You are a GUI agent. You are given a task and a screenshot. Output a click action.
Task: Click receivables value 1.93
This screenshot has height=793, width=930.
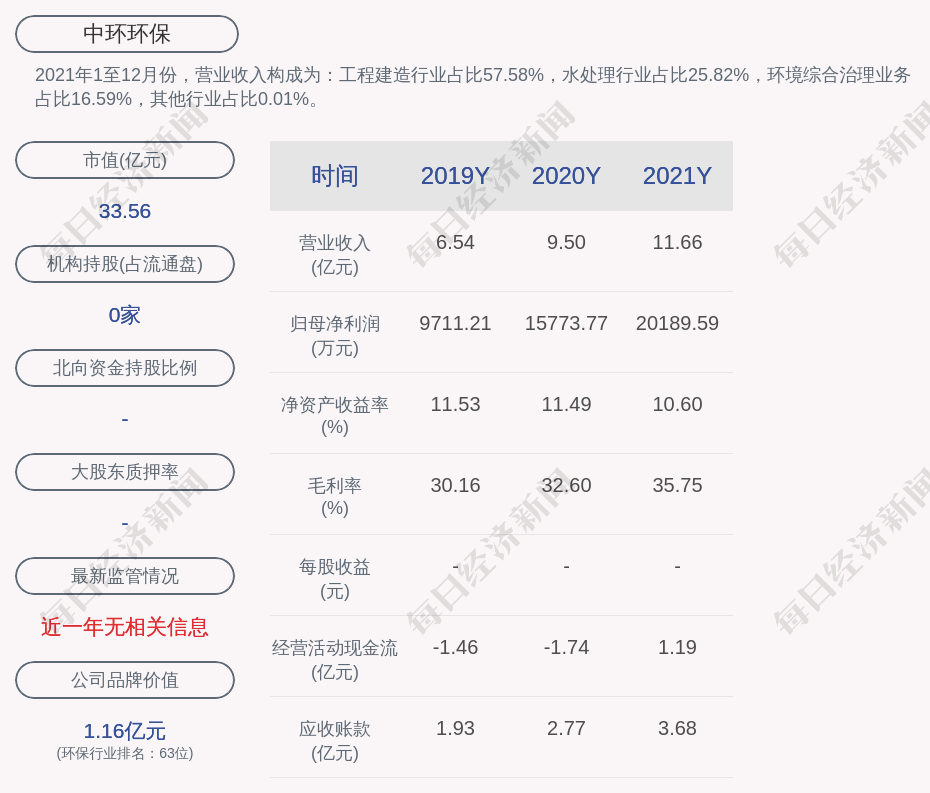click(455, 728)
